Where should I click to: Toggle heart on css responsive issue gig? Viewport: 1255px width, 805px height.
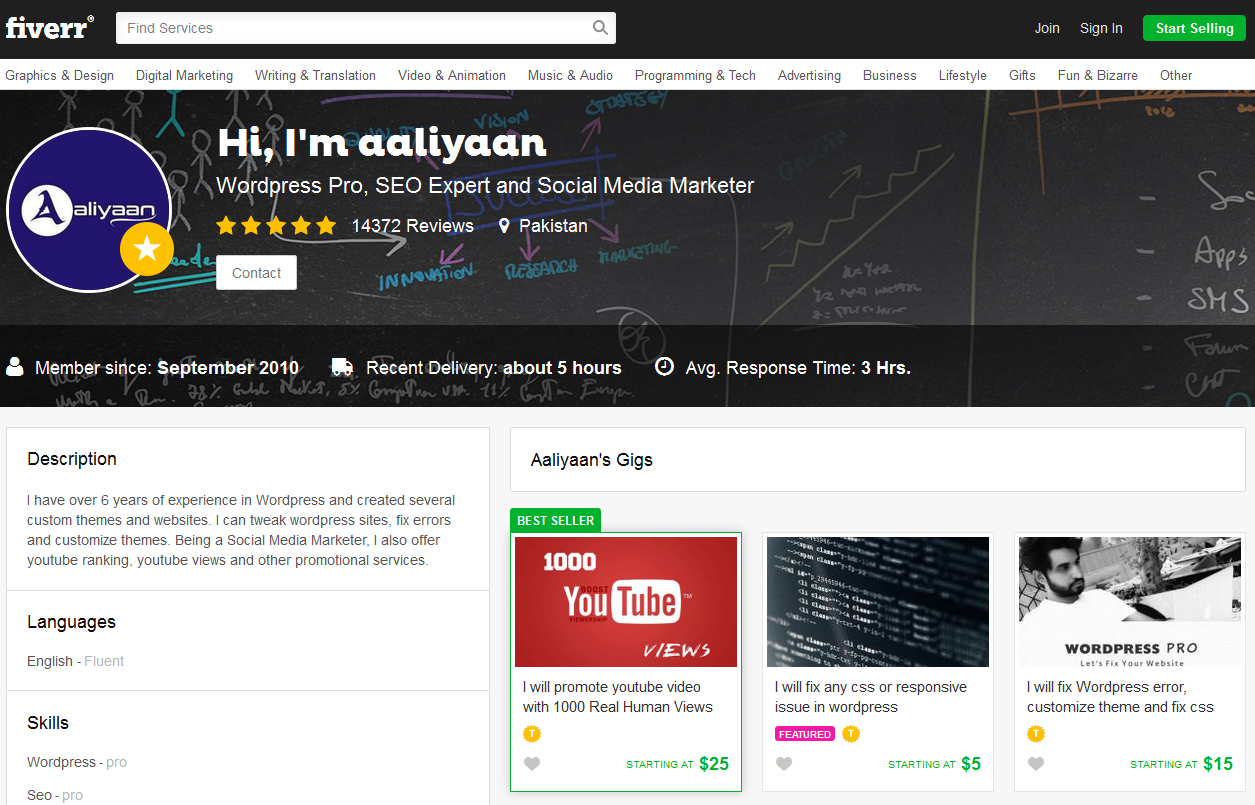[784, 764]
